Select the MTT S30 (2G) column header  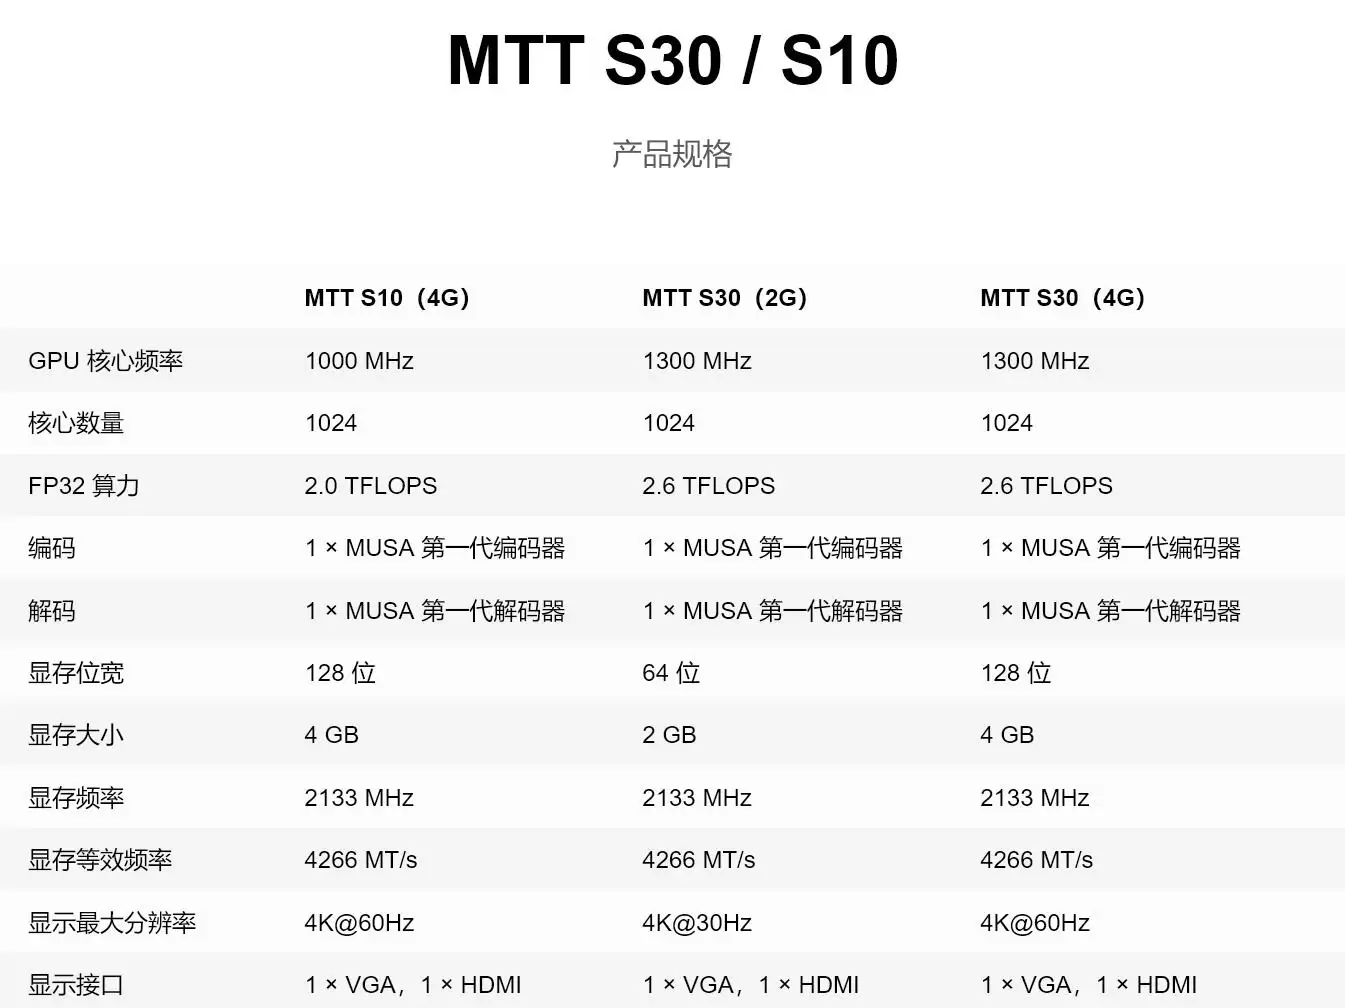tap(724, 298)
